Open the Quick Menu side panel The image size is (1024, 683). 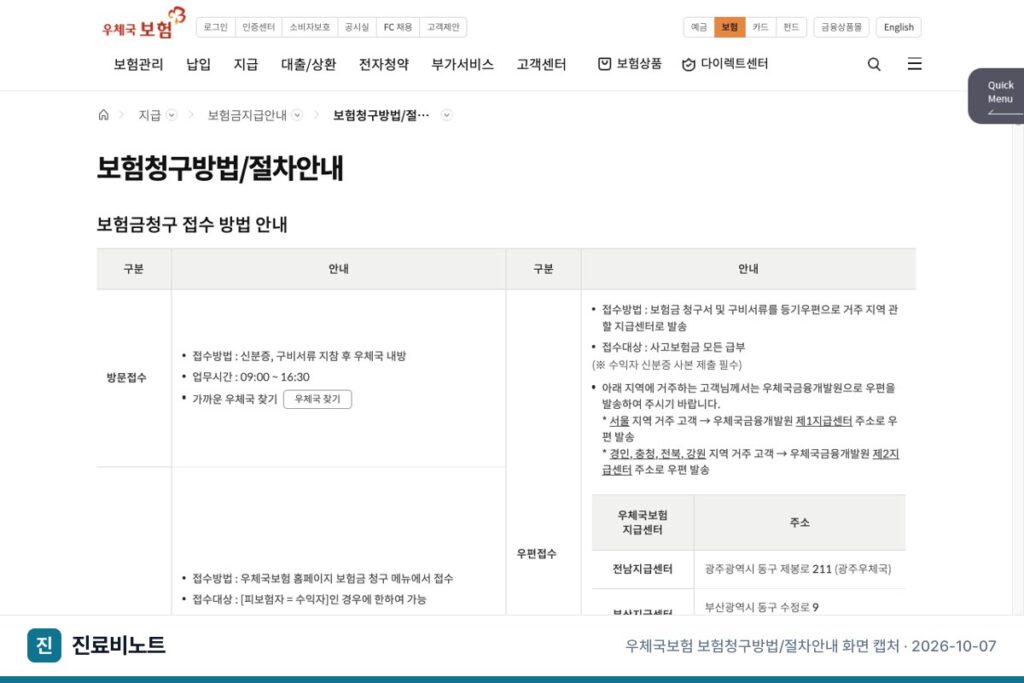pos(997,95)
